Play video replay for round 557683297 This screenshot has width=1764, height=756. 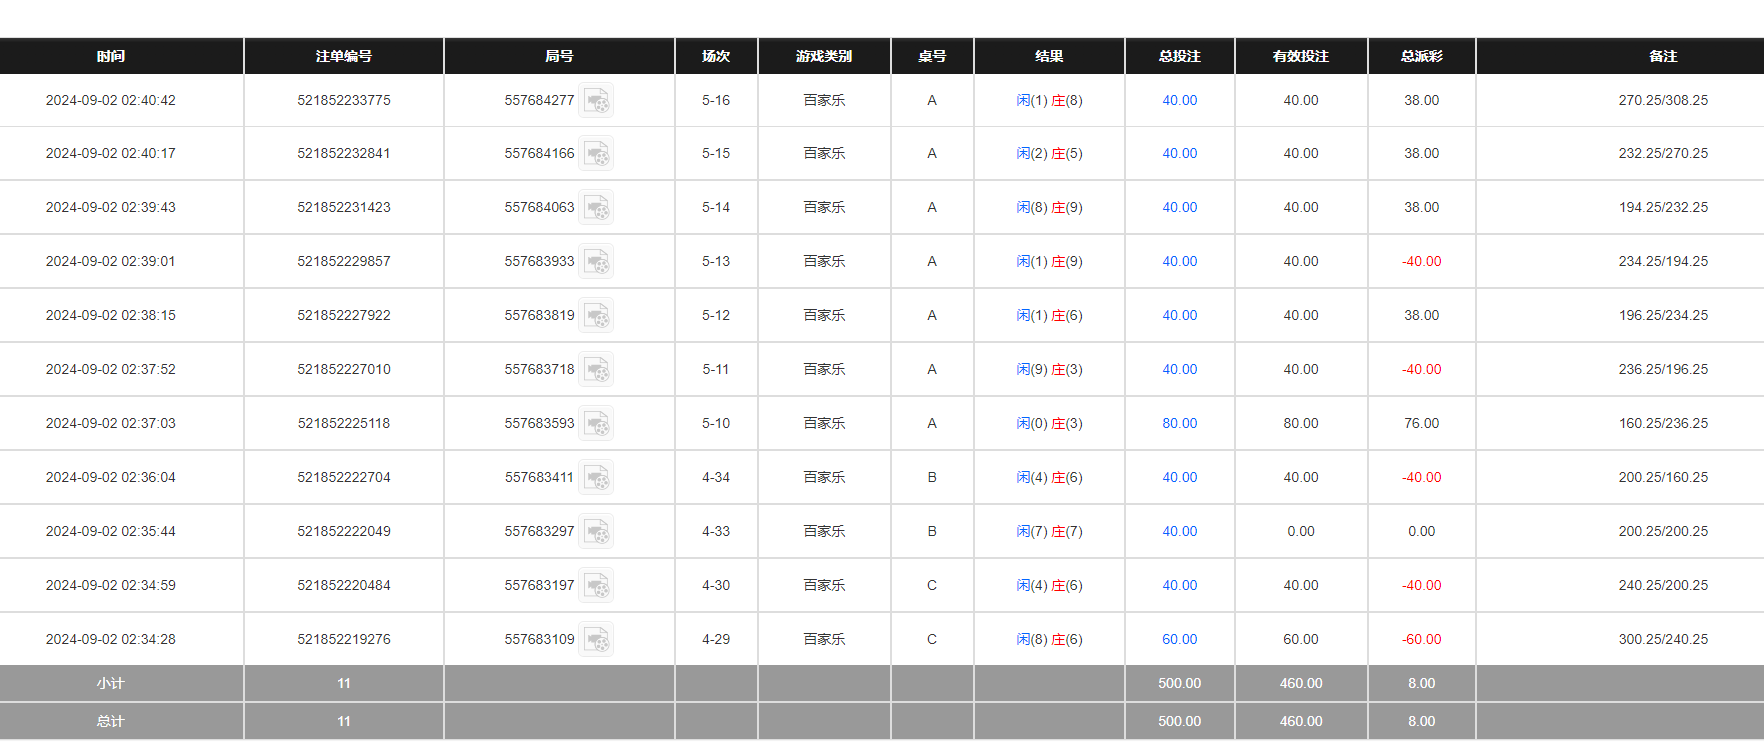click(597, 532)
